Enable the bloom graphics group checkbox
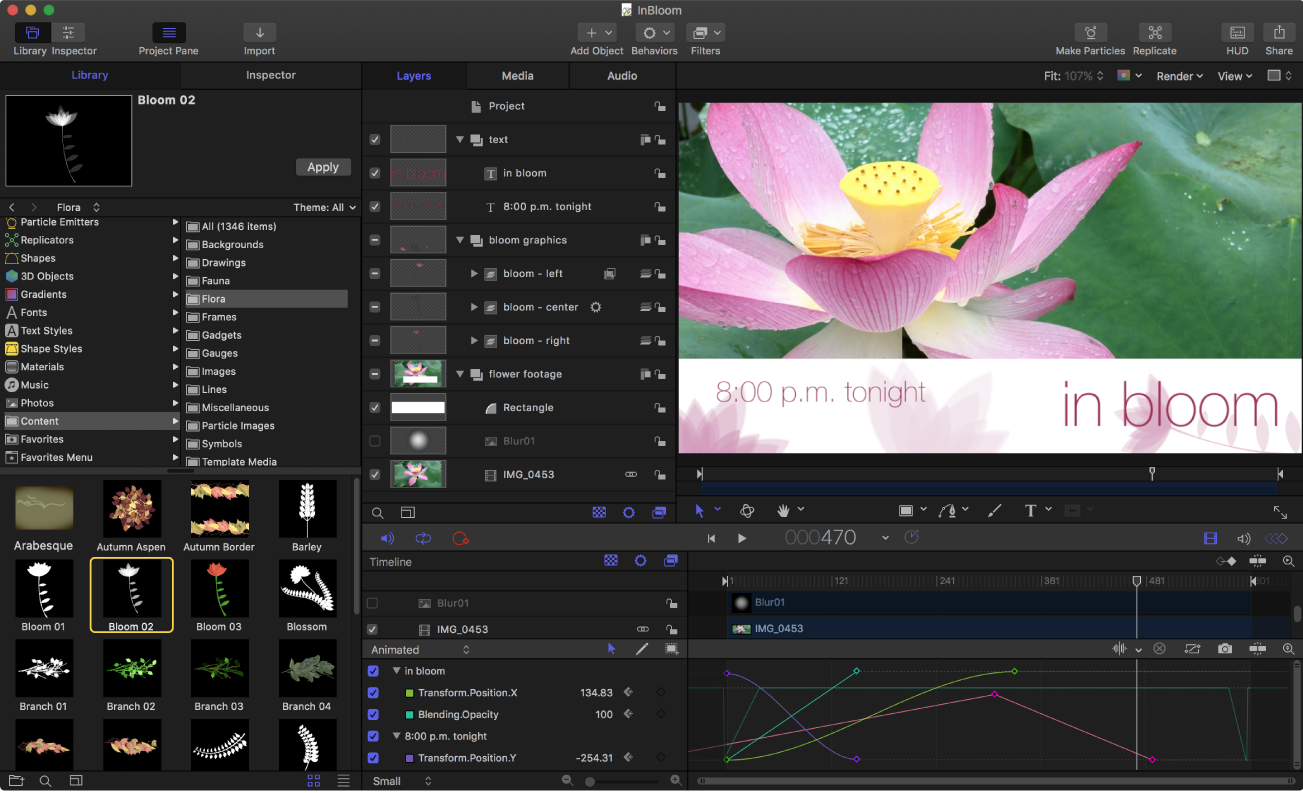This screenshot has height=793, width=1303. [x=374, y=239]
